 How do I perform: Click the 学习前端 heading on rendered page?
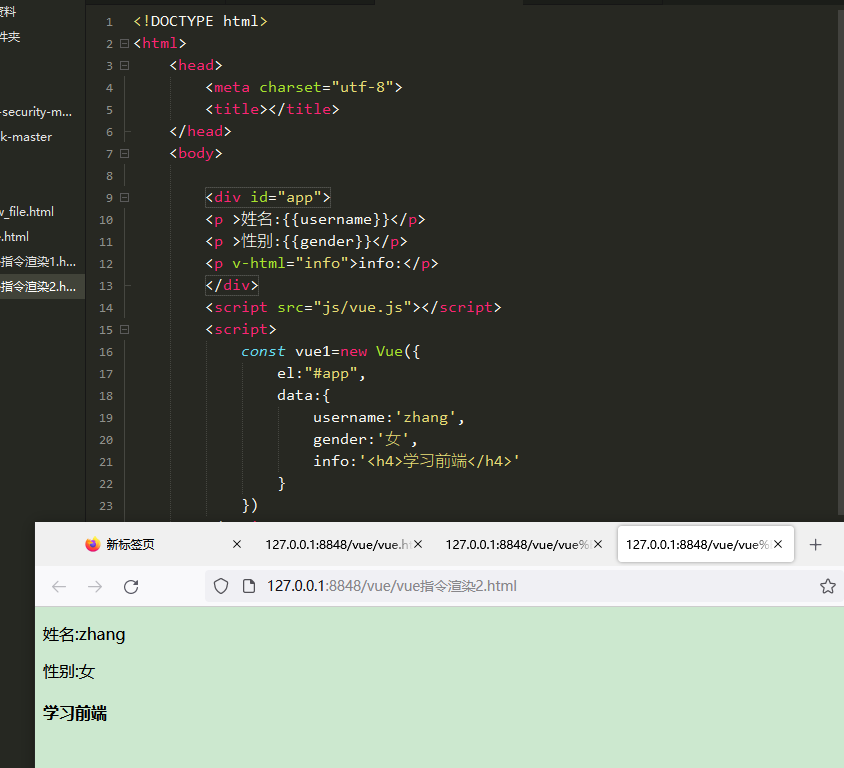(x=75, y=713)
